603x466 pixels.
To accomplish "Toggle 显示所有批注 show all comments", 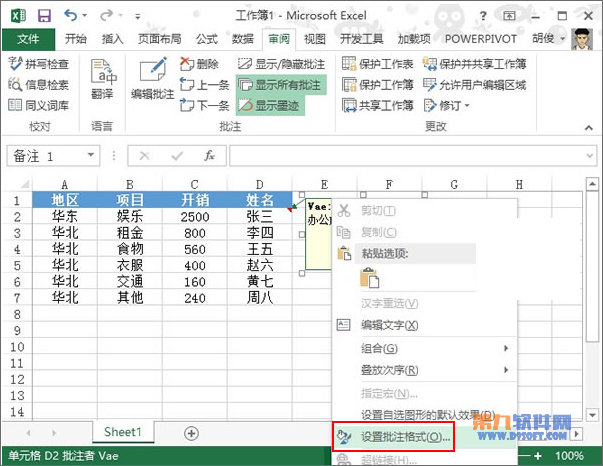I will click(281, 84).
